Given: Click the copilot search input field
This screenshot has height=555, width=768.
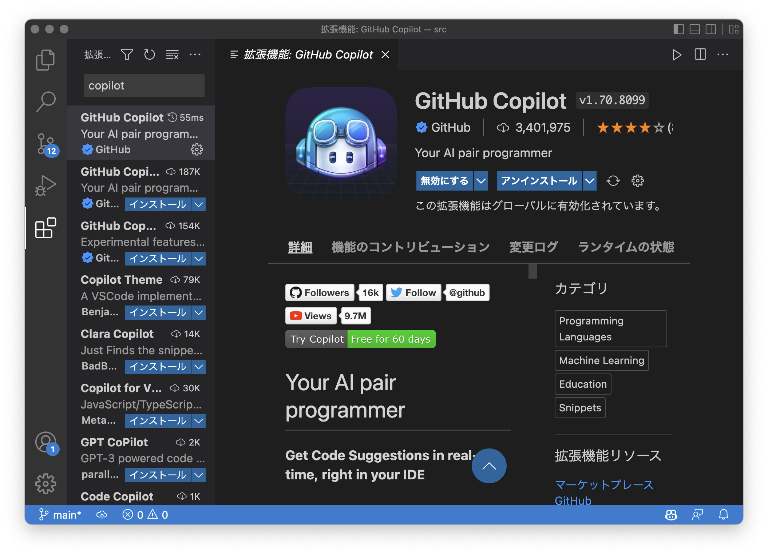Looking at the screenshot, I should [x=144, y=86].
